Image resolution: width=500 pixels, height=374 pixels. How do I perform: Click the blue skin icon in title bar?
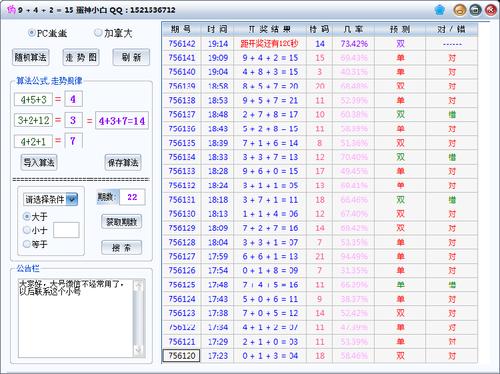pos(440,10)
